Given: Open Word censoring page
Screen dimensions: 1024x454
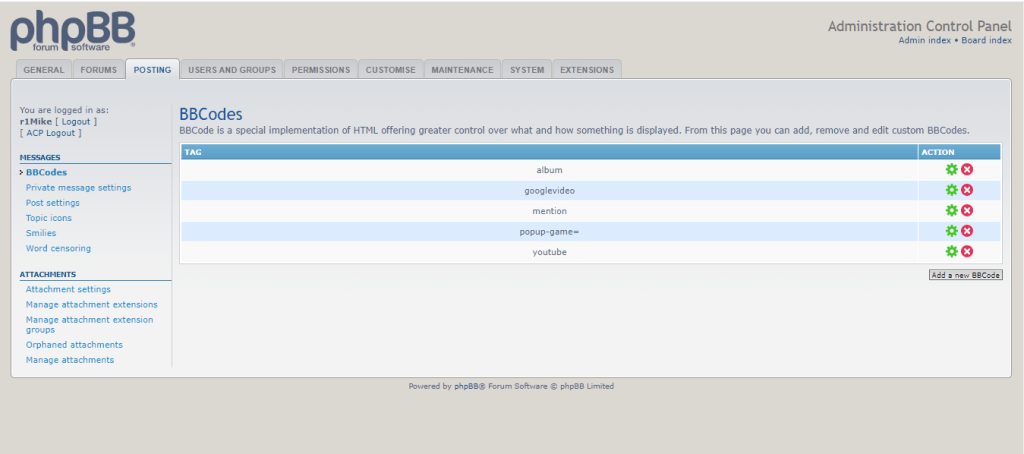Looking at the screenshot, I should click(x=59, y=248).
